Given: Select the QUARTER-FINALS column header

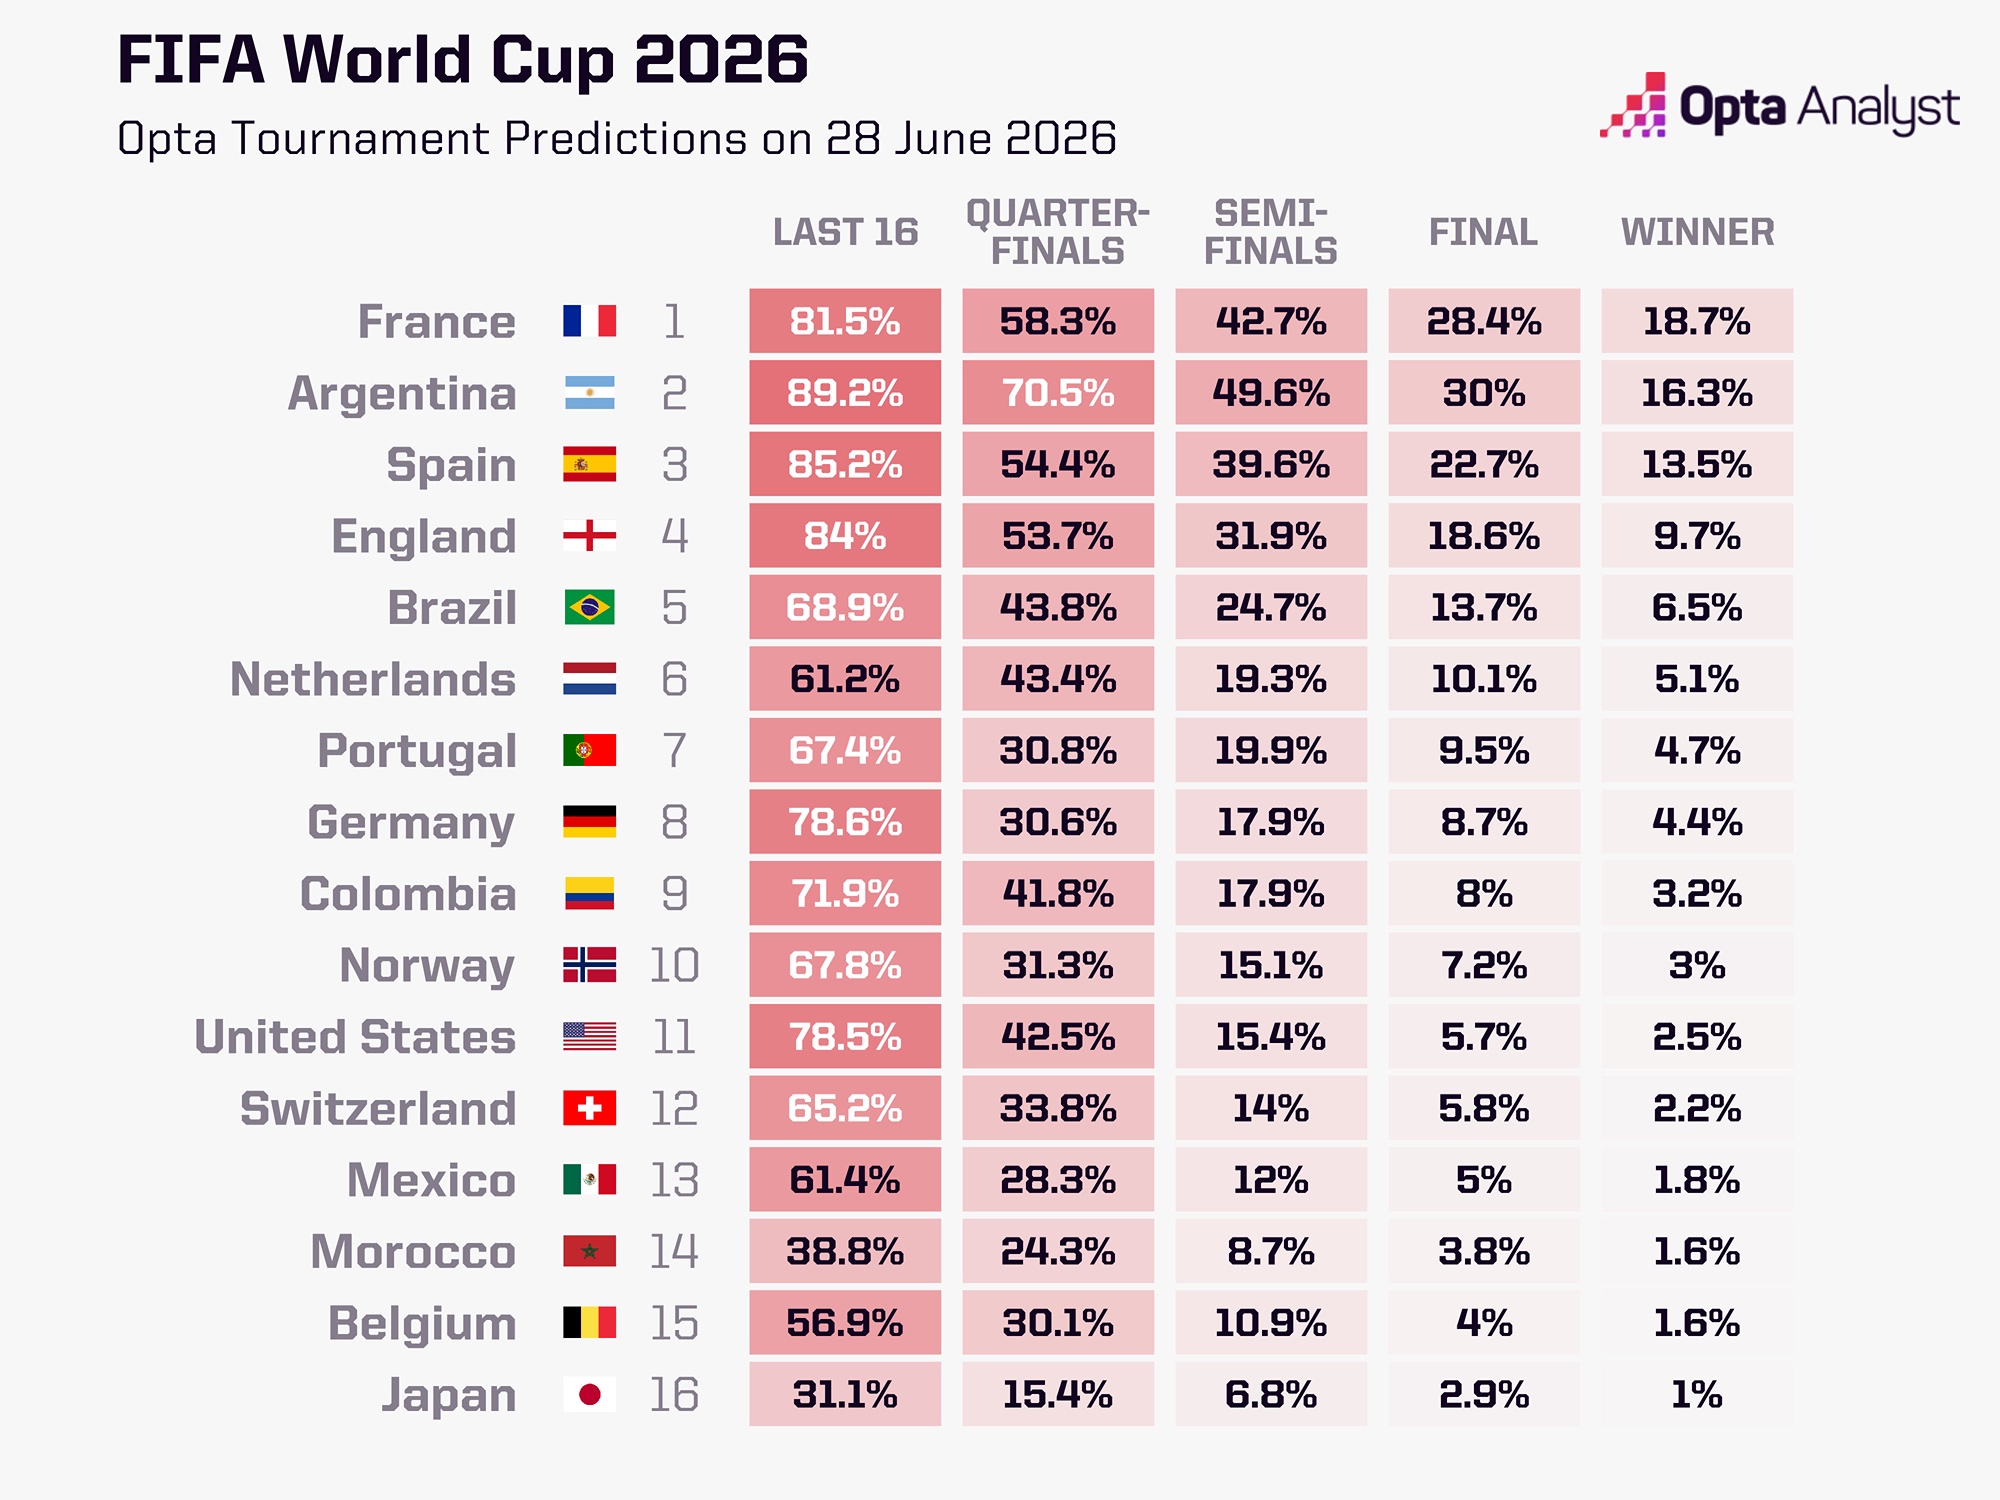Looking at the screenshot, I should (x=1058, y=232).
